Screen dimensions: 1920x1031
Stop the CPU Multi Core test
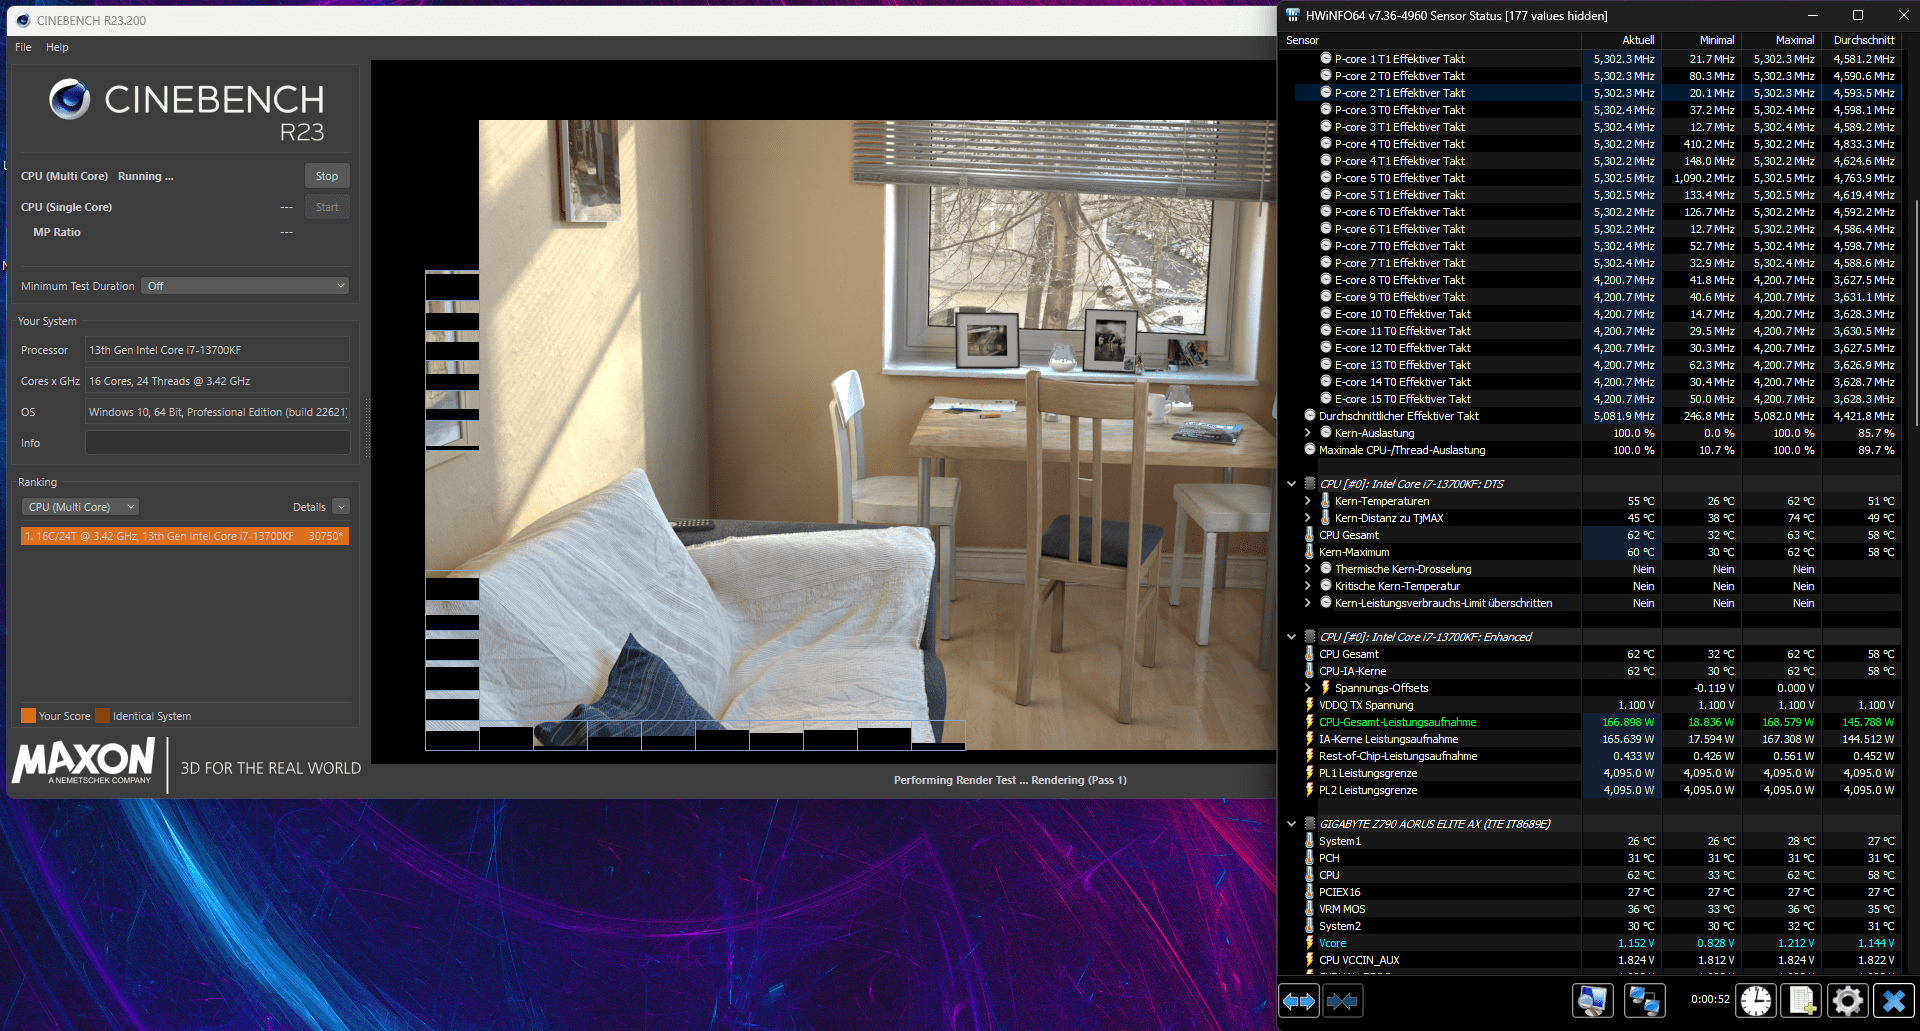[x=327, y=176]
